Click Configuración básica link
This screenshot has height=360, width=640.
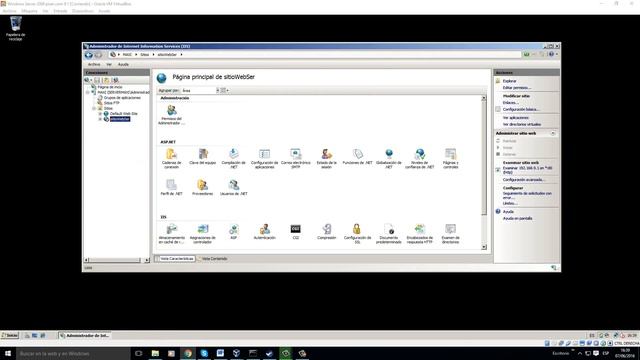coord(521,109)
